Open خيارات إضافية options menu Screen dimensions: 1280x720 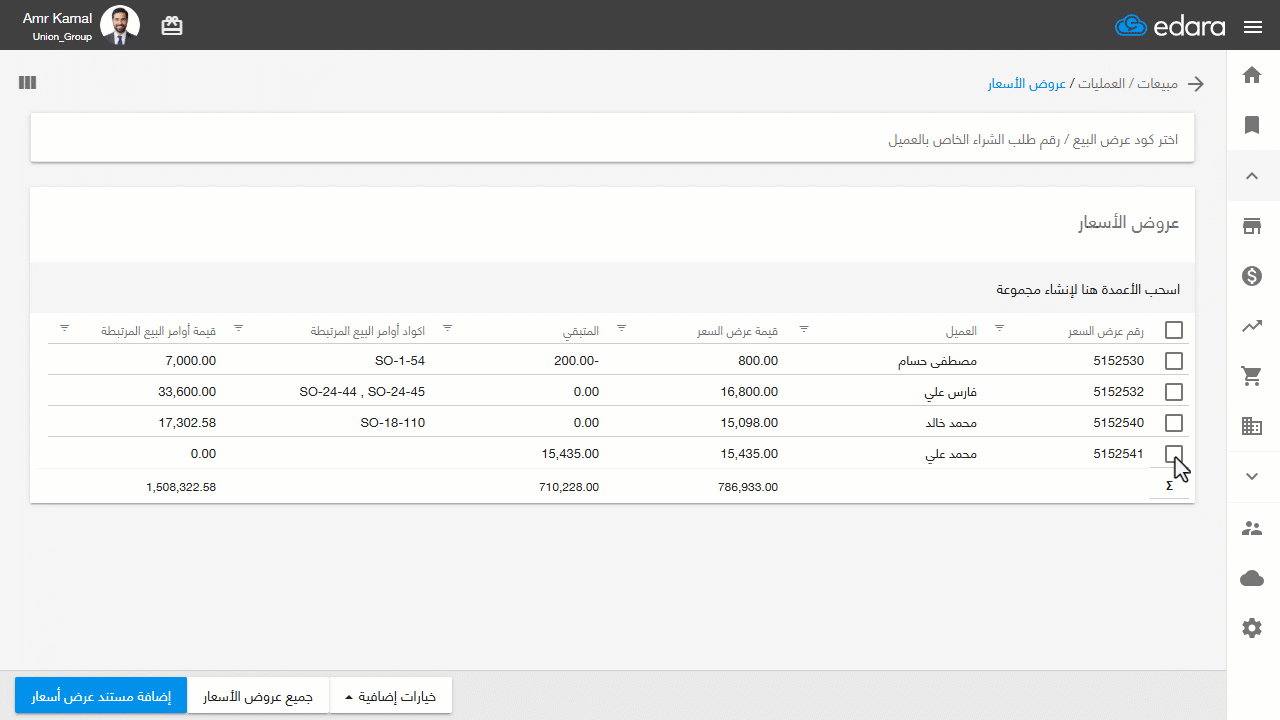coord(391,696)
